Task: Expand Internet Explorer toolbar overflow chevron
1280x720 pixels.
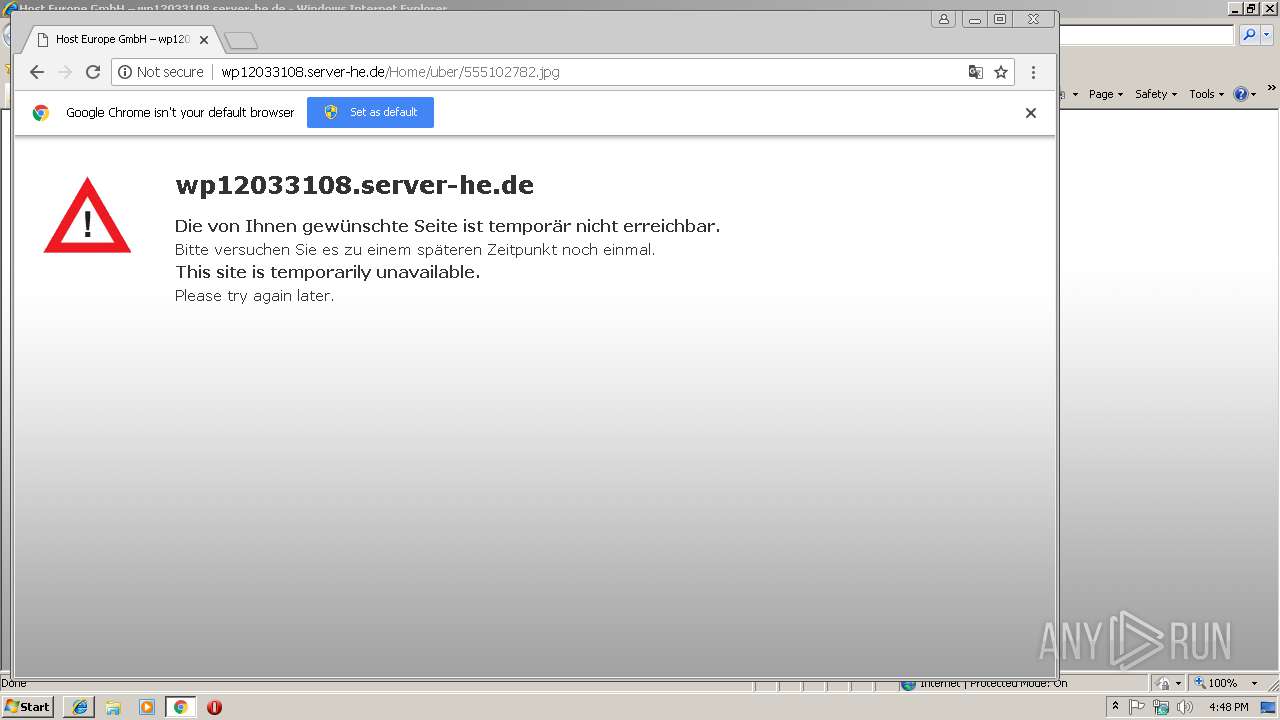Action: (1270, 90)
